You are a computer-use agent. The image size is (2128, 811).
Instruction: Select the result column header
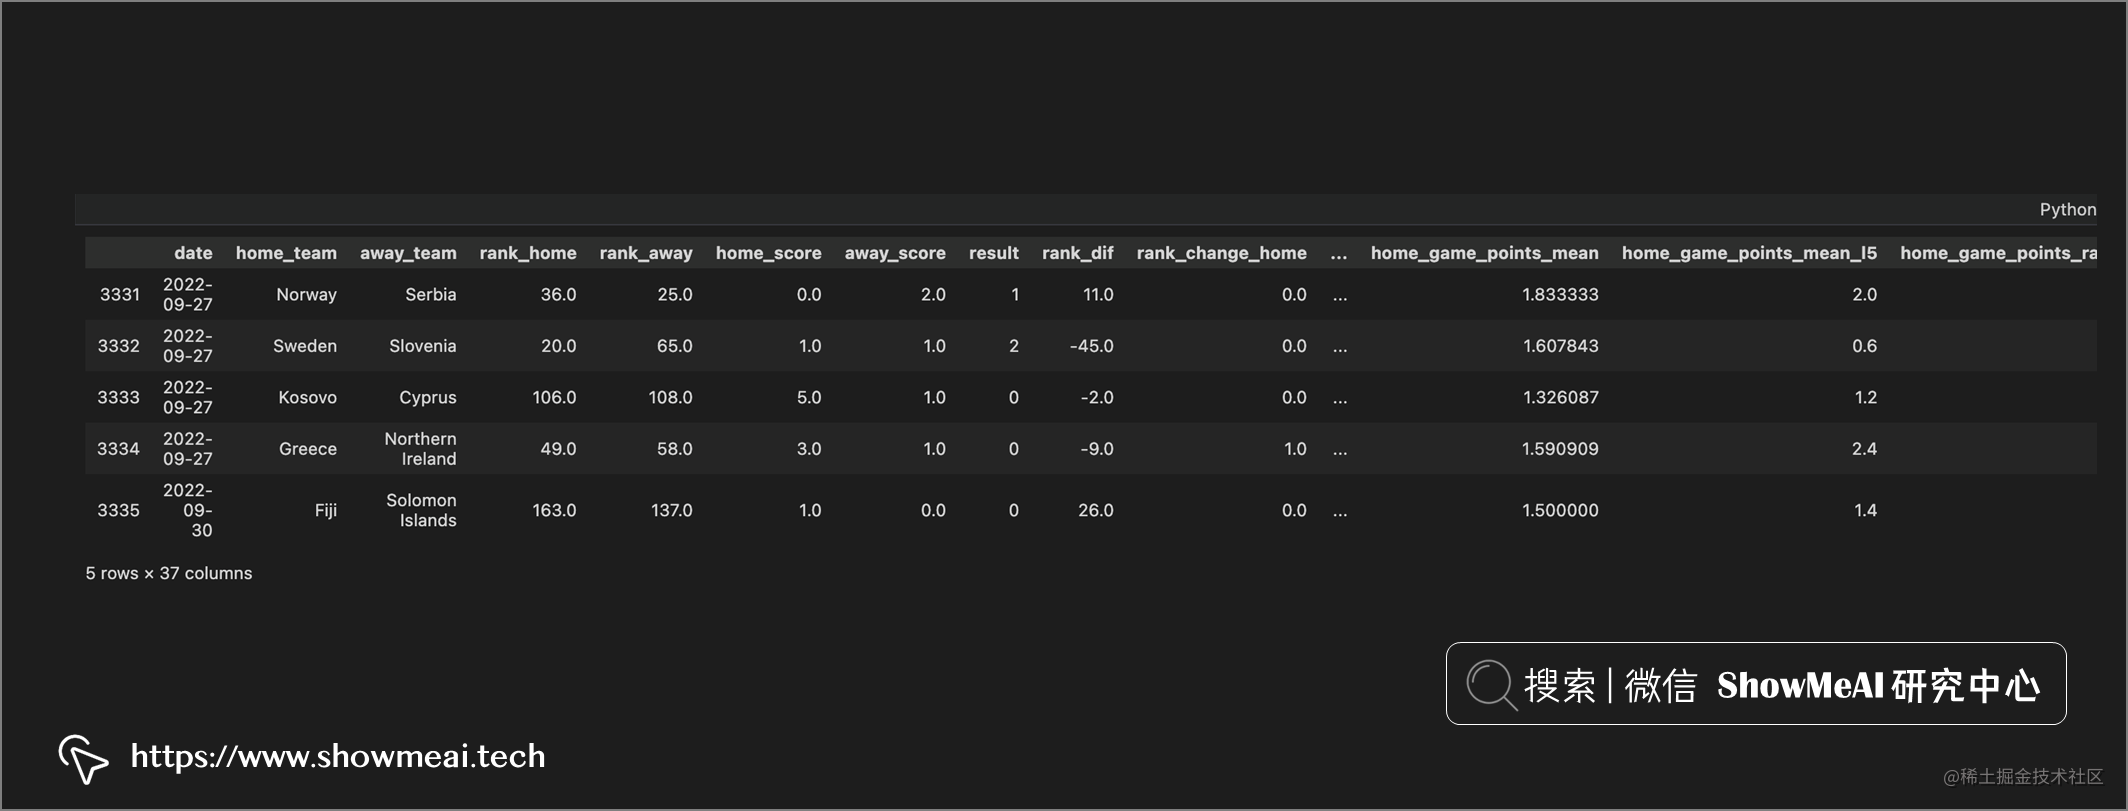994,253
